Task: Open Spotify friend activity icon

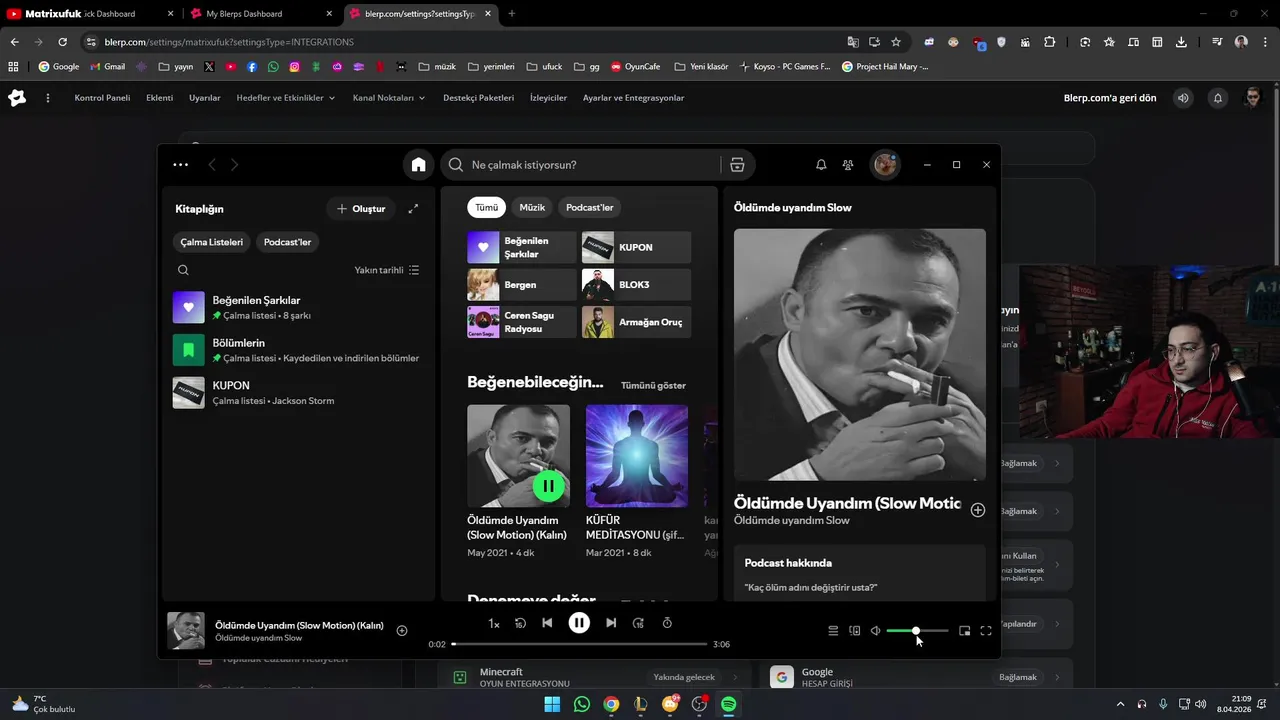Action: 848,165
